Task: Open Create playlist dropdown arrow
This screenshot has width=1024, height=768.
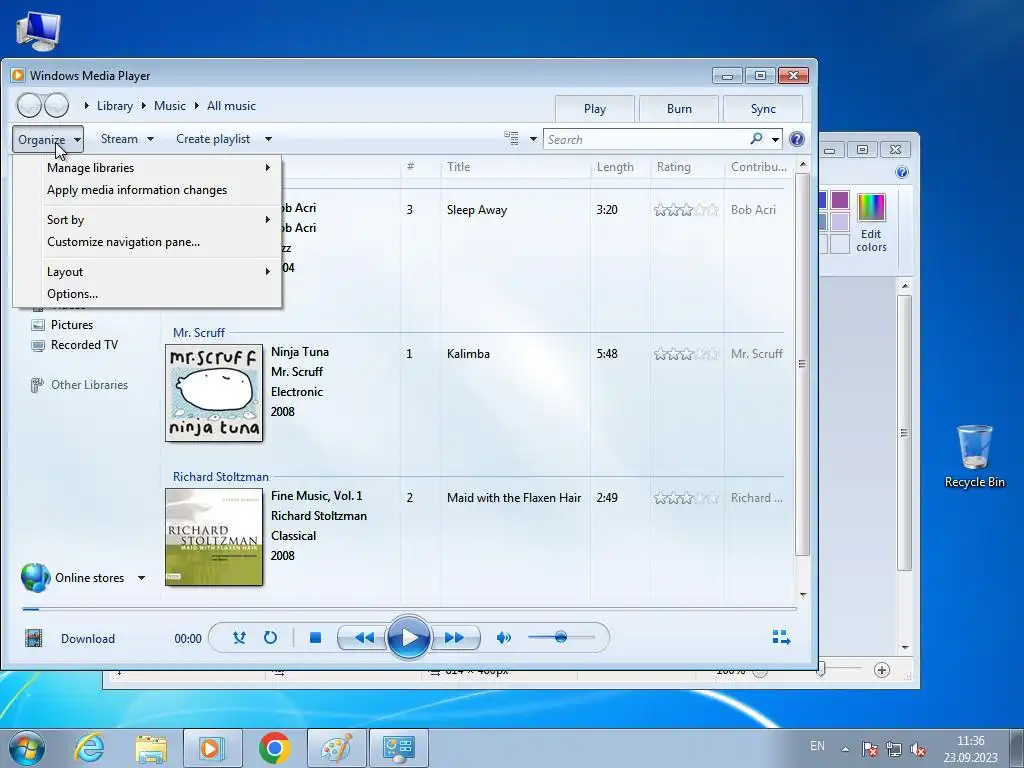Action: pos(268,139)
